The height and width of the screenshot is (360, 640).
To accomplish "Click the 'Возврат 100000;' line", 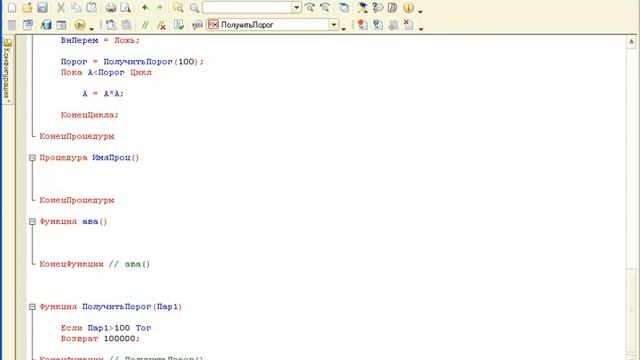I will [x=100, y=338].
